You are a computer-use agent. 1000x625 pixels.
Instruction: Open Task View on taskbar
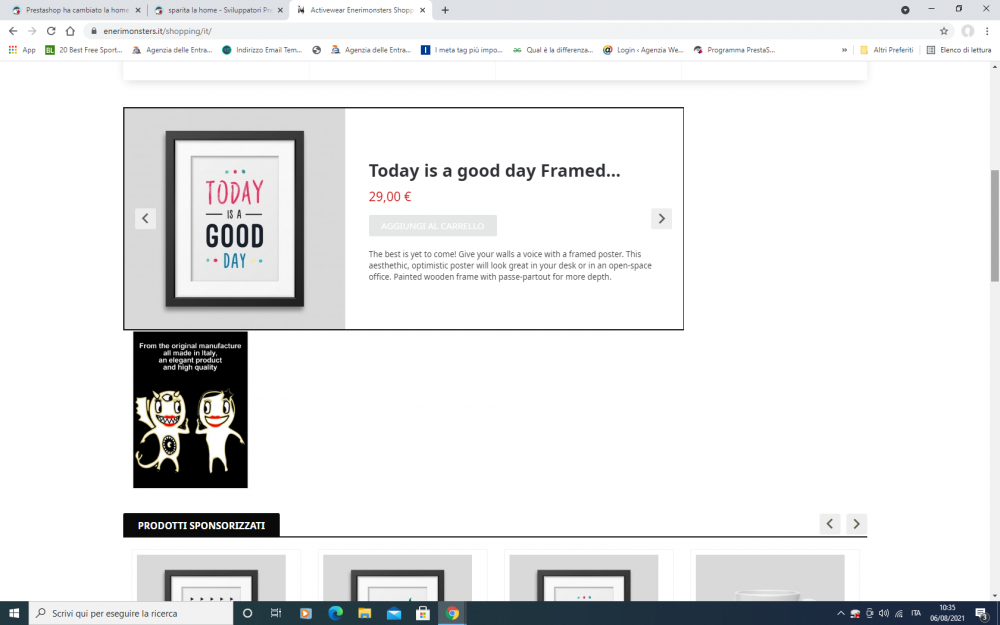coord(276,613)
